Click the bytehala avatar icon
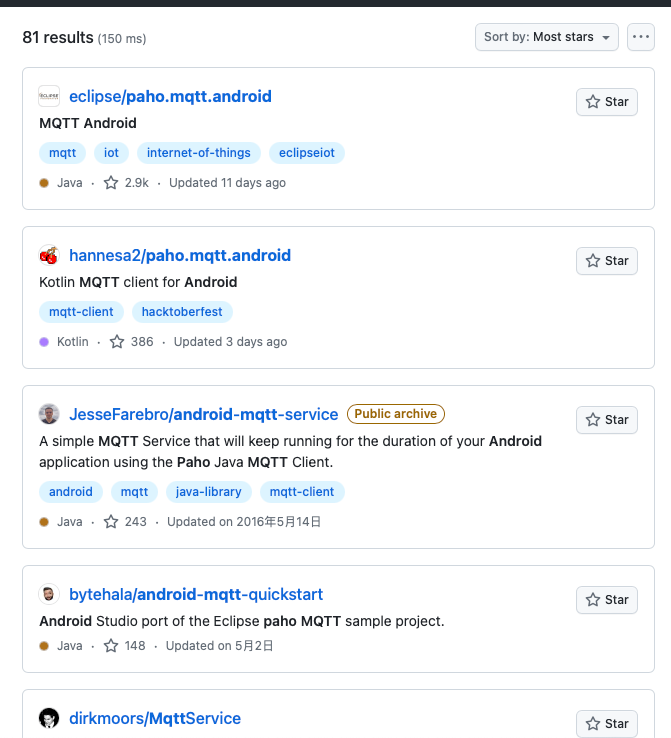The height and width of the screenshot is (738, 671). pyautogui.click(x=49, y=594)
